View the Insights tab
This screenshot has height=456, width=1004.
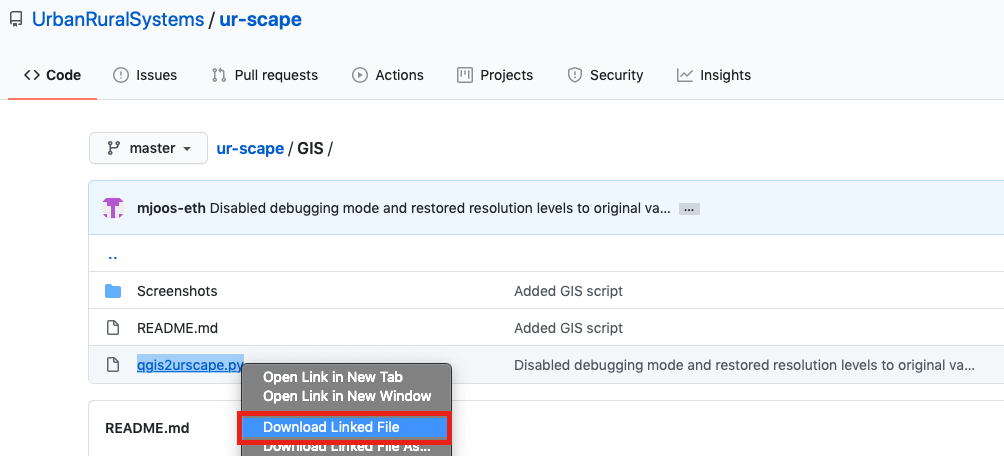[x=713, y=75]
